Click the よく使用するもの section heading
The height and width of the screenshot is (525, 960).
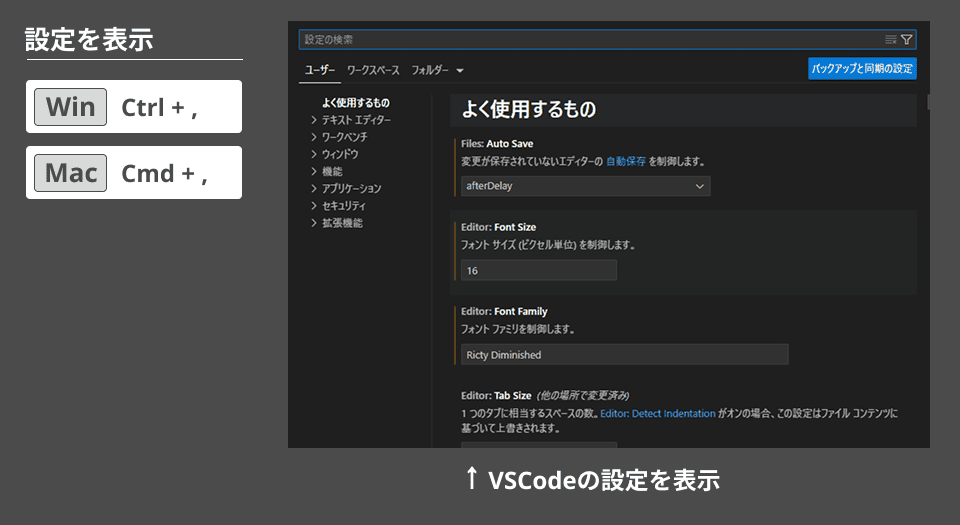(x=529, y=110)
